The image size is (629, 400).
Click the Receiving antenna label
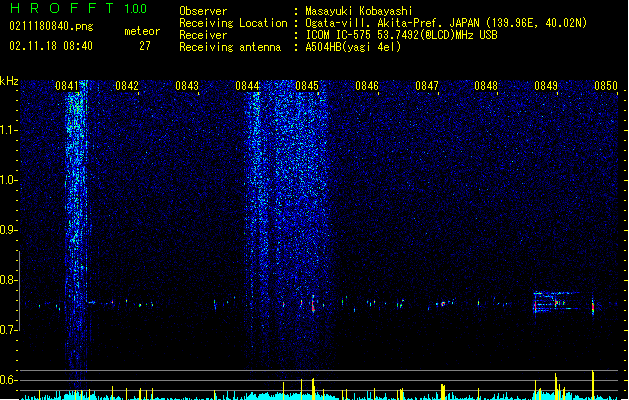pyautogui.click(x=230, y=47)
